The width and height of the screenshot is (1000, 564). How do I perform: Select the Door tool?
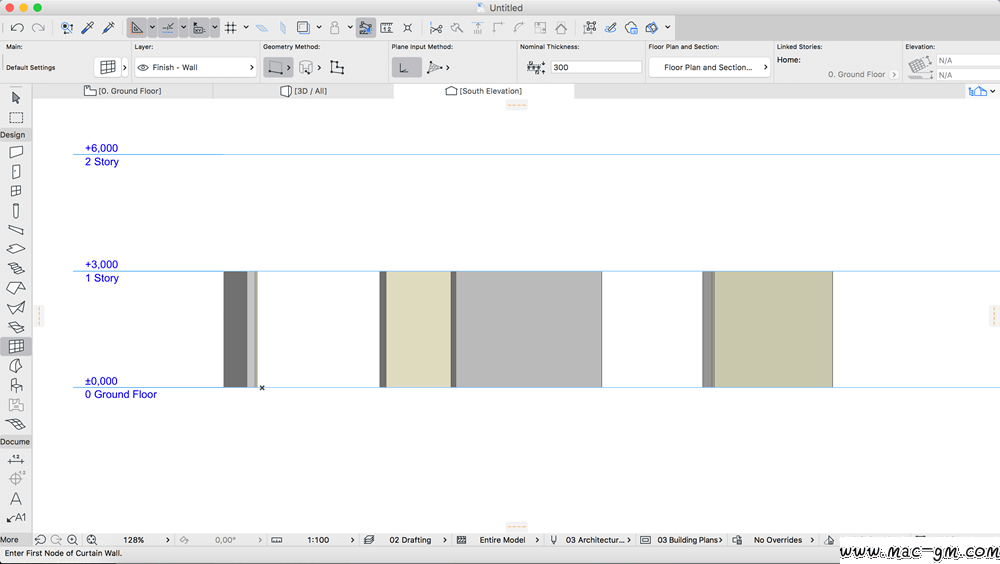[x=16, y=172]
